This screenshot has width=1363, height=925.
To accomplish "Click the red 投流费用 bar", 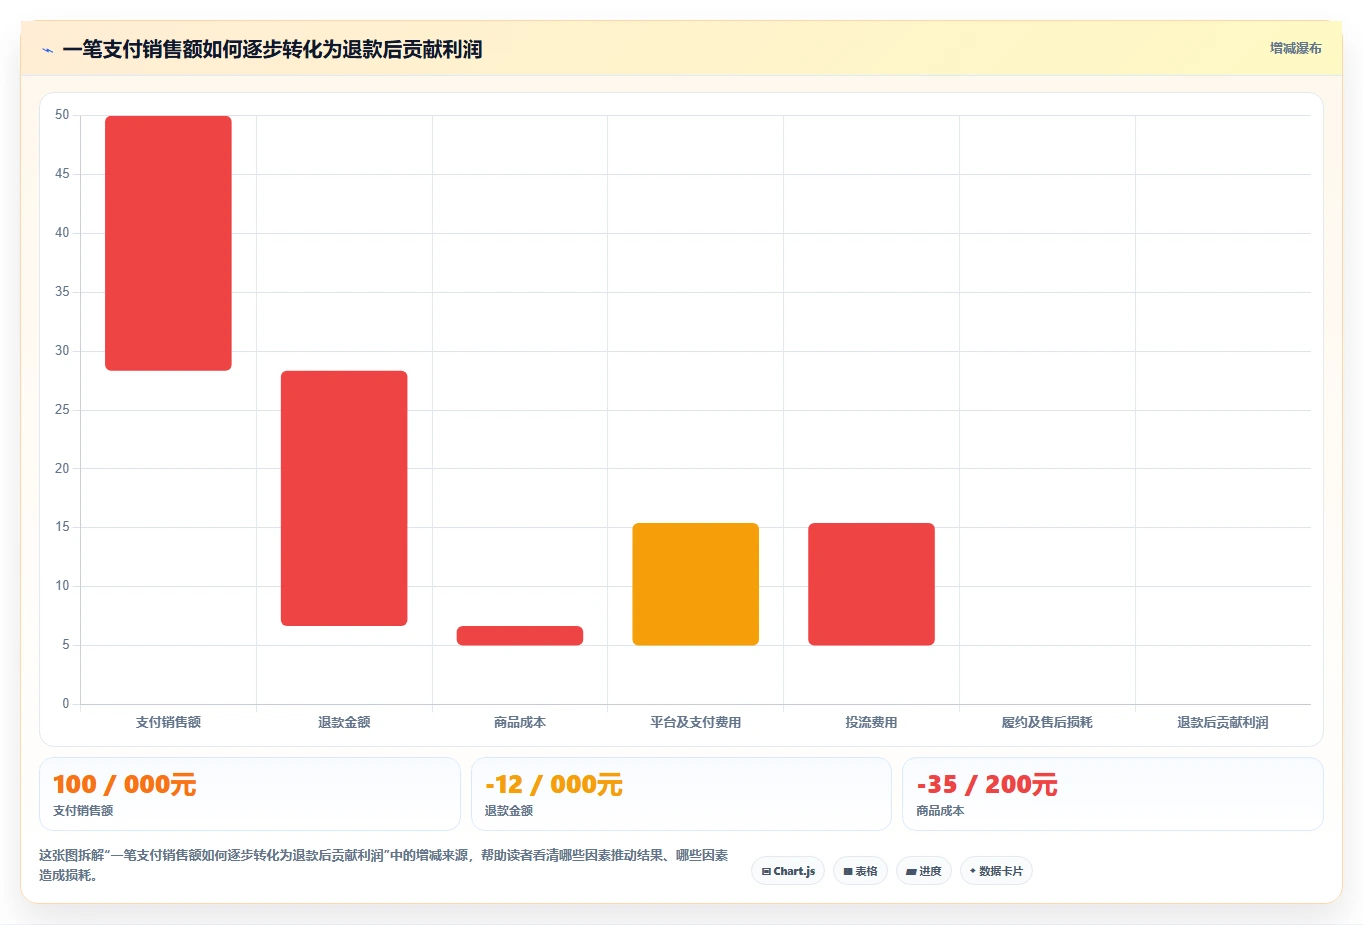I will 872,584.
